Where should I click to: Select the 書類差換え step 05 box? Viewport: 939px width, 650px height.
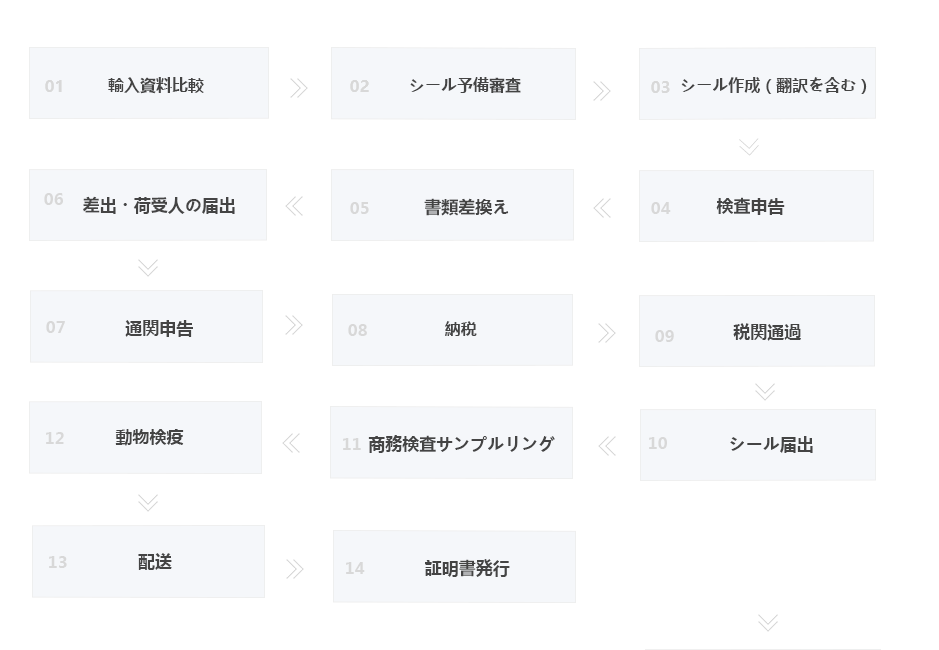click(452, 206)
